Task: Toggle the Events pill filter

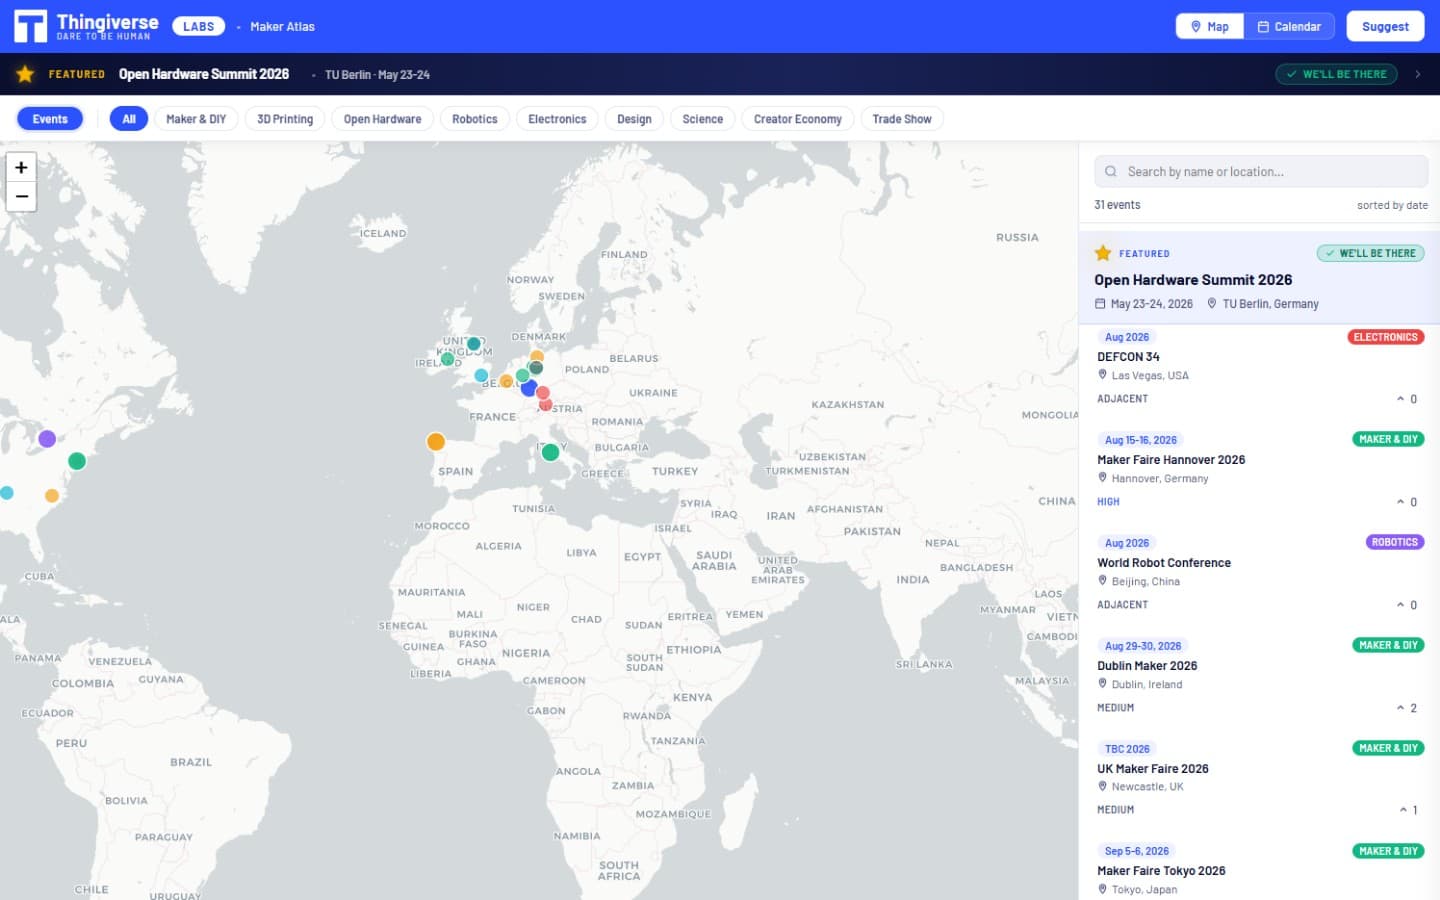Action: (x=50, y=119)
